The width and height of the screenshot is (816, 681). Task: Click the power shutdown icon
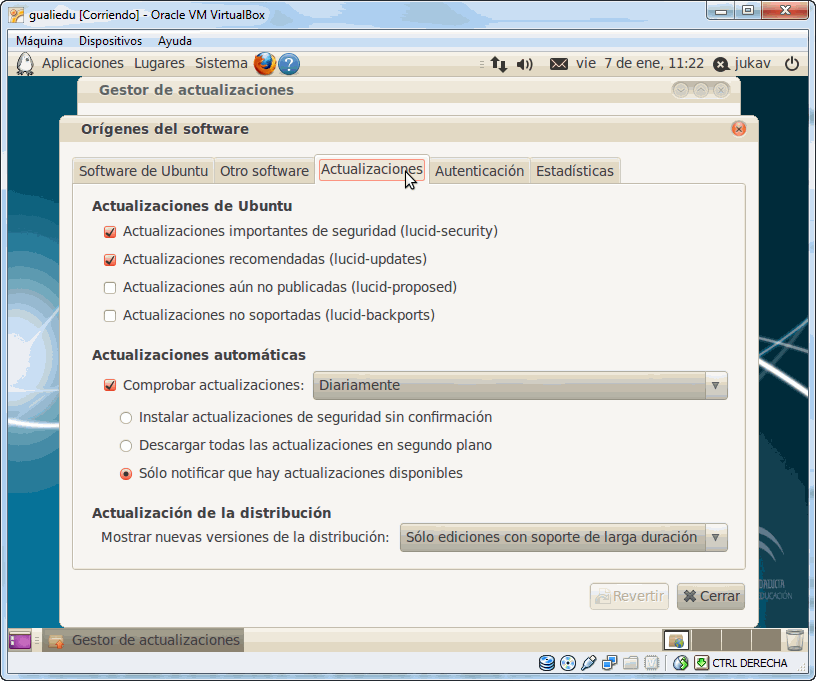point(792,64)
